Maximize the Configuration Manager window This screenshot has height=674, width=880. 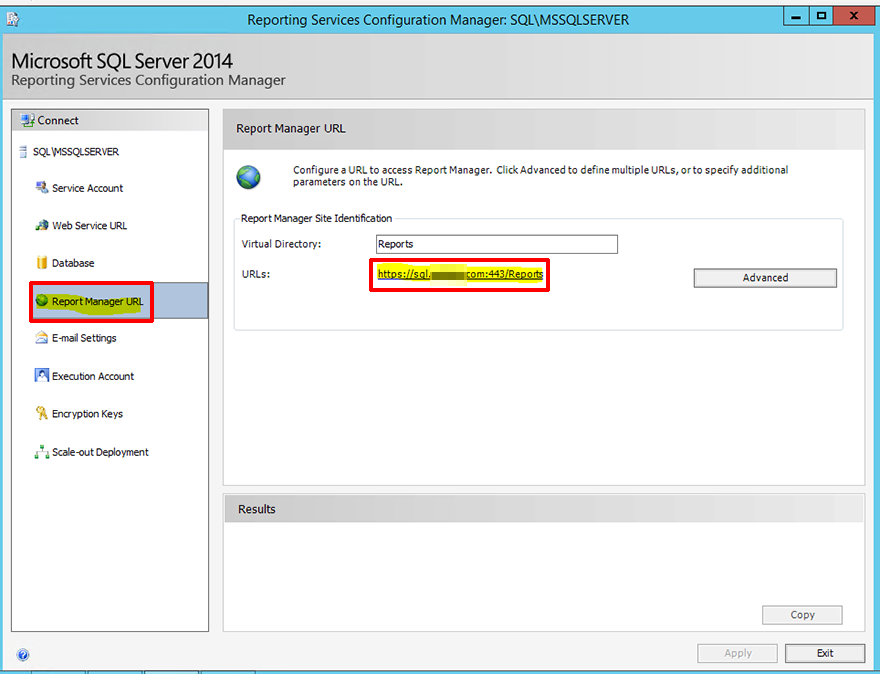[821, 16]
